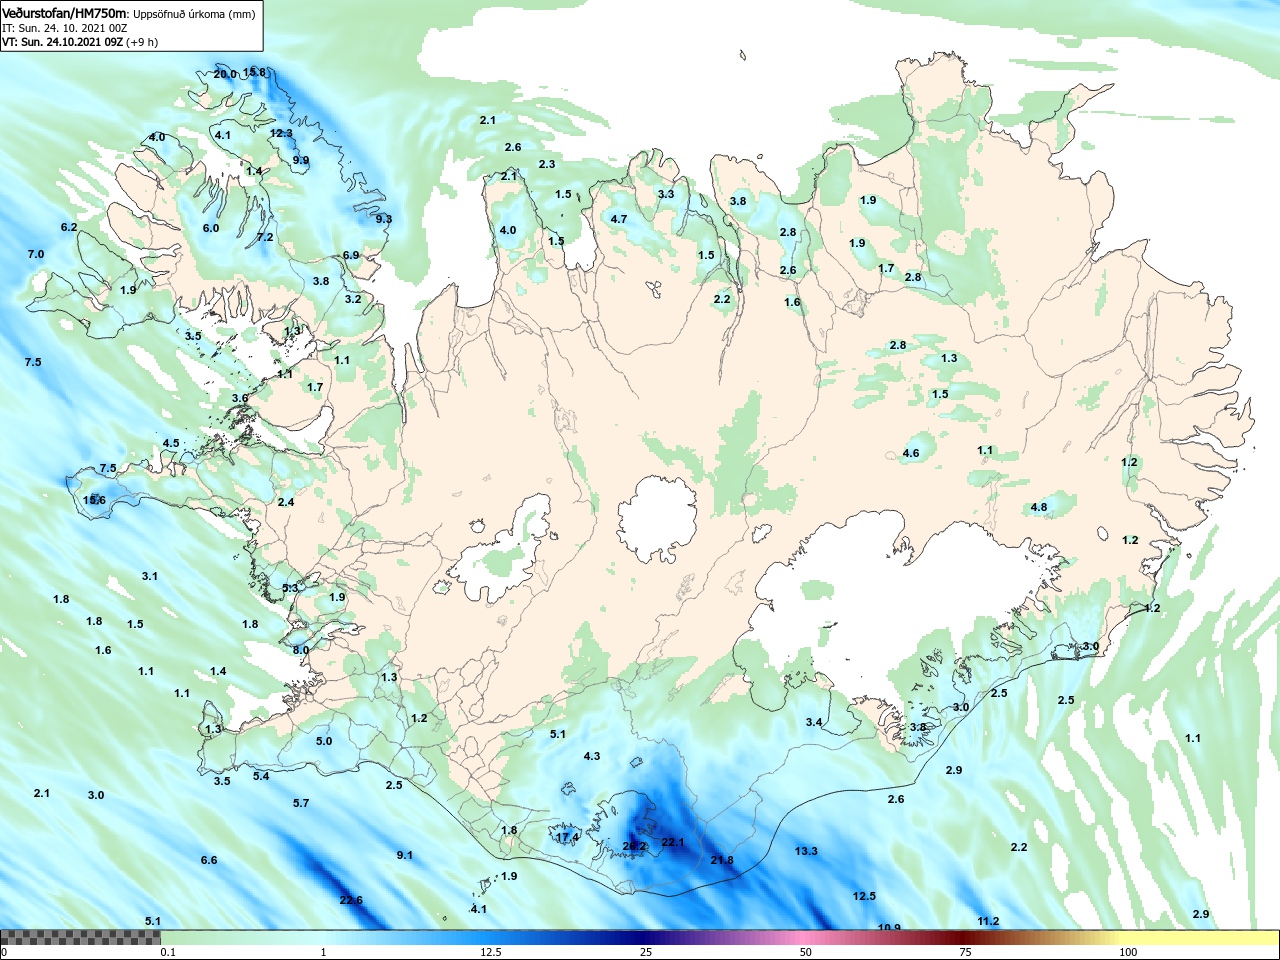Click the 3.2 precipitation value
This screenshot has height=960, width=1280.
[x=353, y=299]
